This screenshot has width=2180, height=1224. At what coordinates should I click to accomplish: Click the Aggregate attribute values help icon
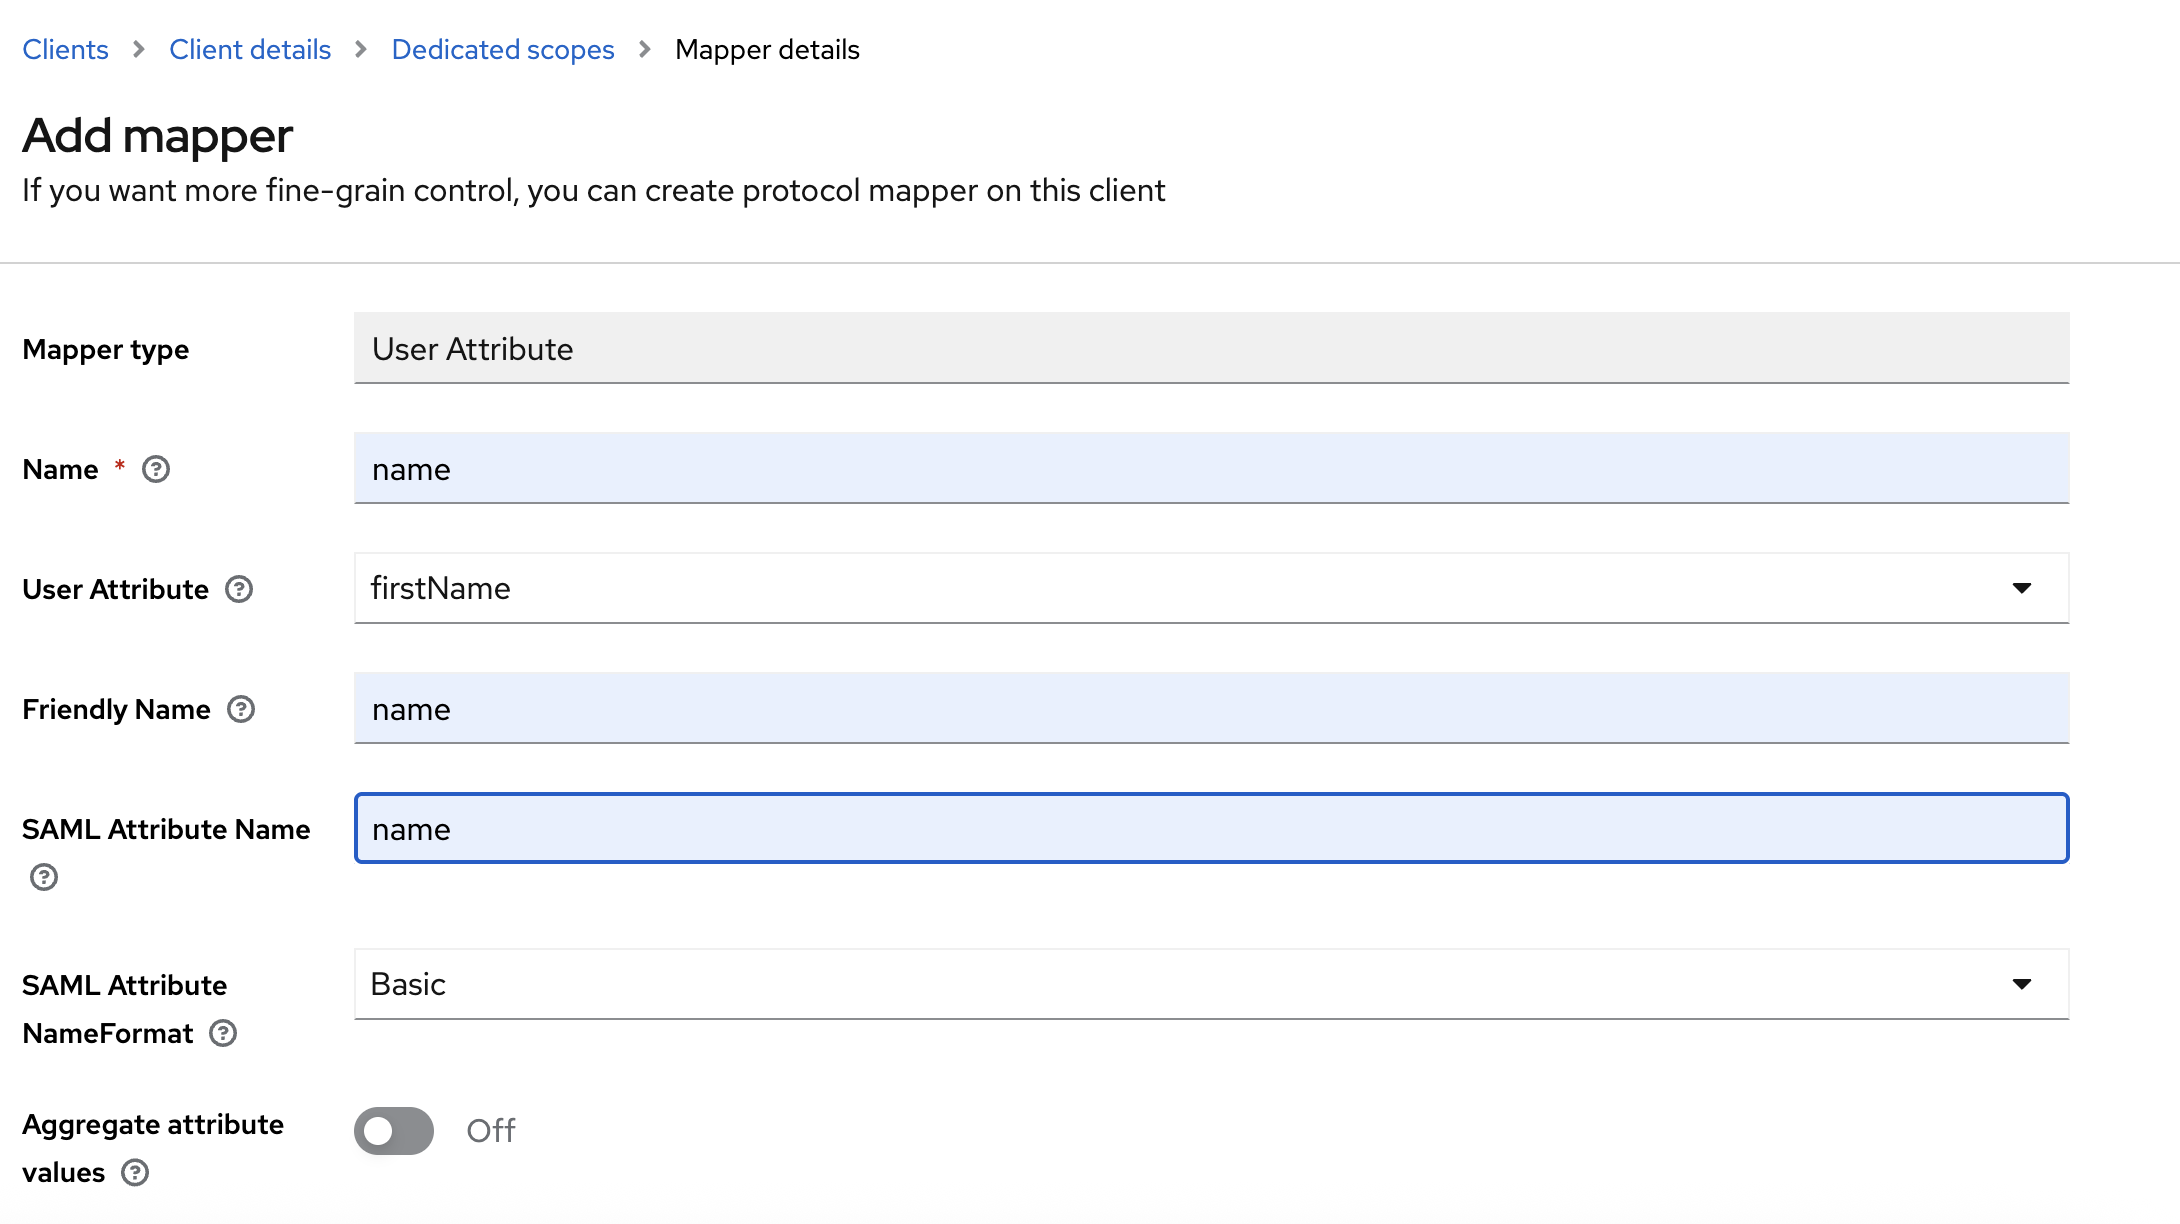(x=135, y=1172)
